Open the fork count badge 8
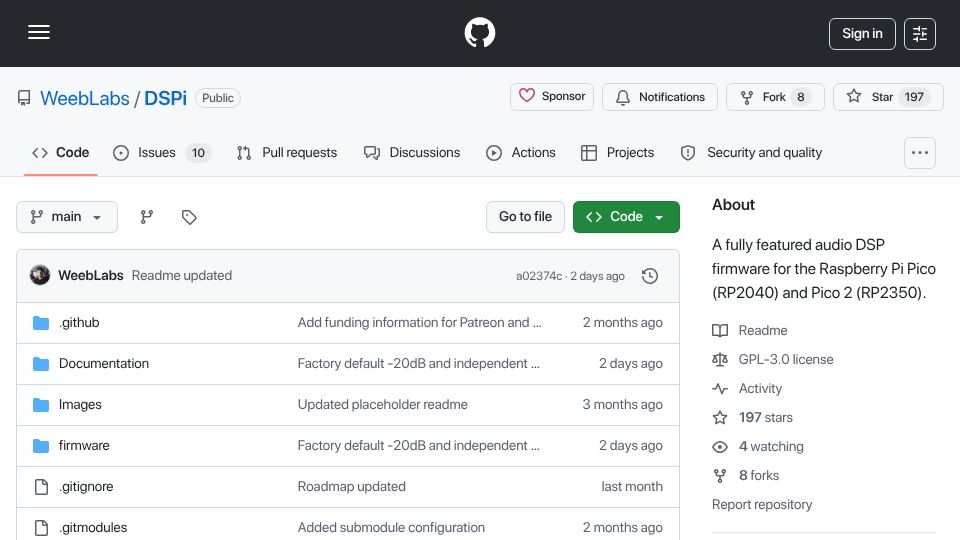Screen dimensions: 960x540 pyautogui.click(x=800, y=97)
